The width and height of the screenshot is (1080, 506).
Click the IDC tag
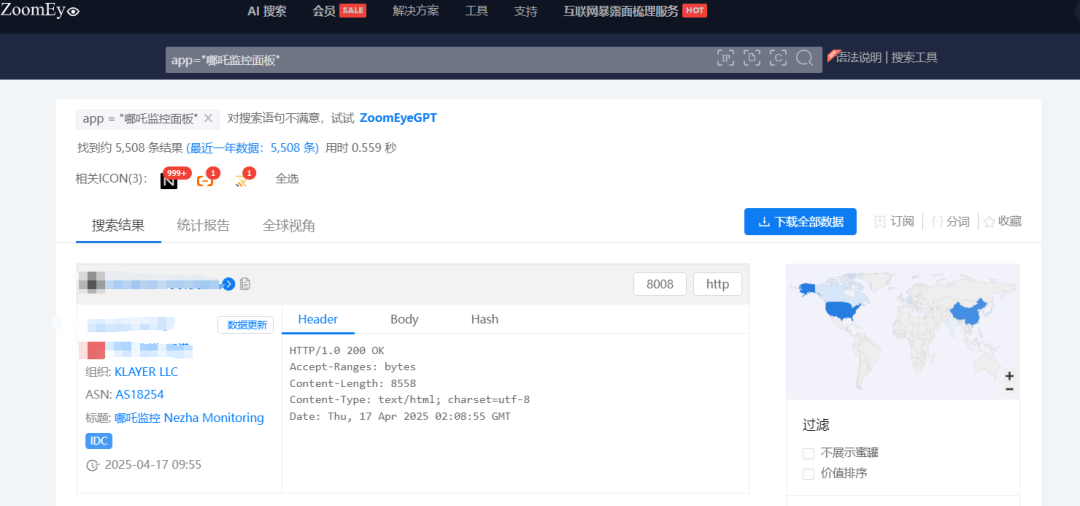tap(99, 441)
